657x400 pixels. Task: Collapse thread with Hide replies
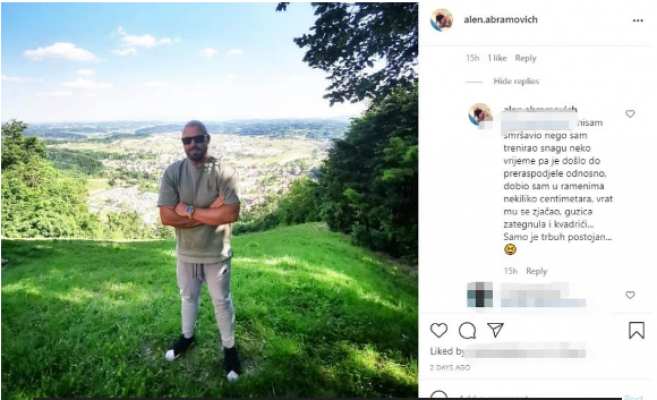[x=516, y=81]
